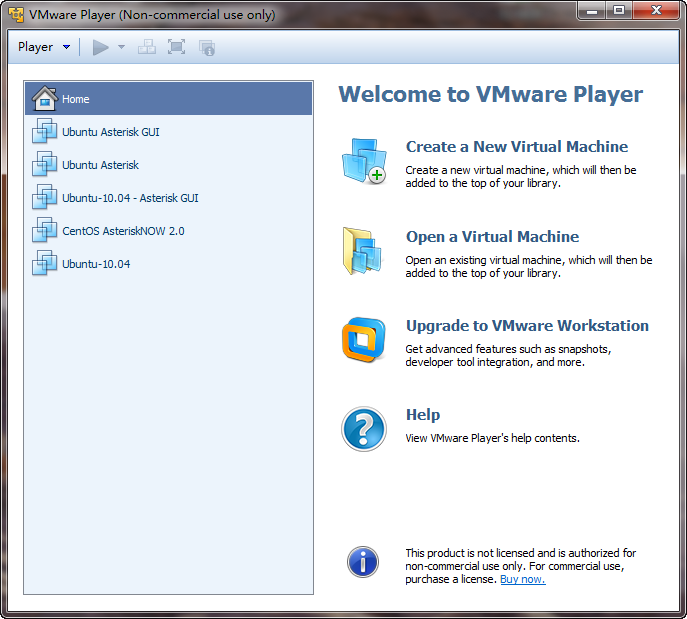Click the blue information icon
The height and width of the screenshot is (619, 687).
363,562
